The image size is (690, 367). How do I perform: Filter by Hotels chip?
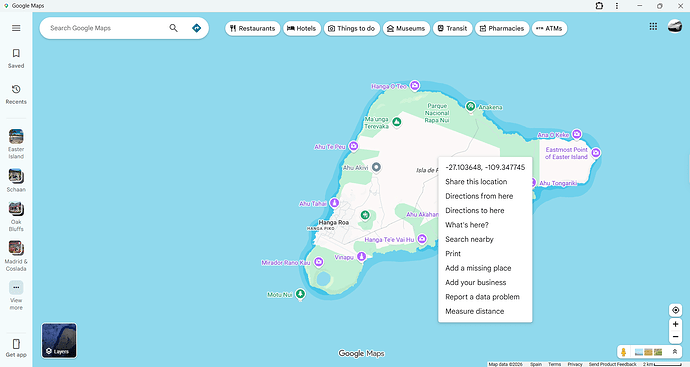click(x=302, y=29)
